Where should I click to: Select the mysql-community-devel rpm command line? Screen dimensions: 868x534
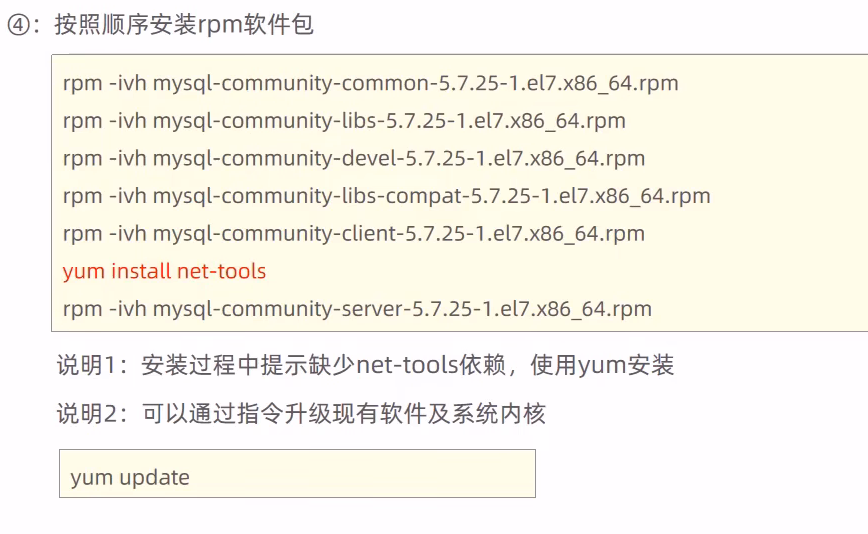pos(353,158)
